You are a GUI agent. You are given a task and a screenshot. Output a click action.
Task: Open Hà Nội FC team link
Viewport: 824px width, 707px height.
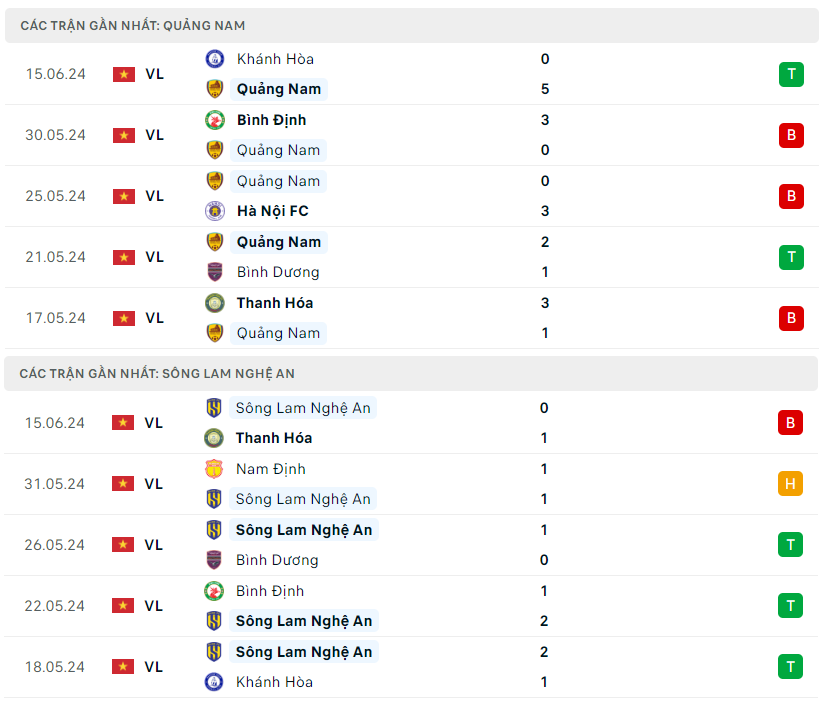pos(270,211)
